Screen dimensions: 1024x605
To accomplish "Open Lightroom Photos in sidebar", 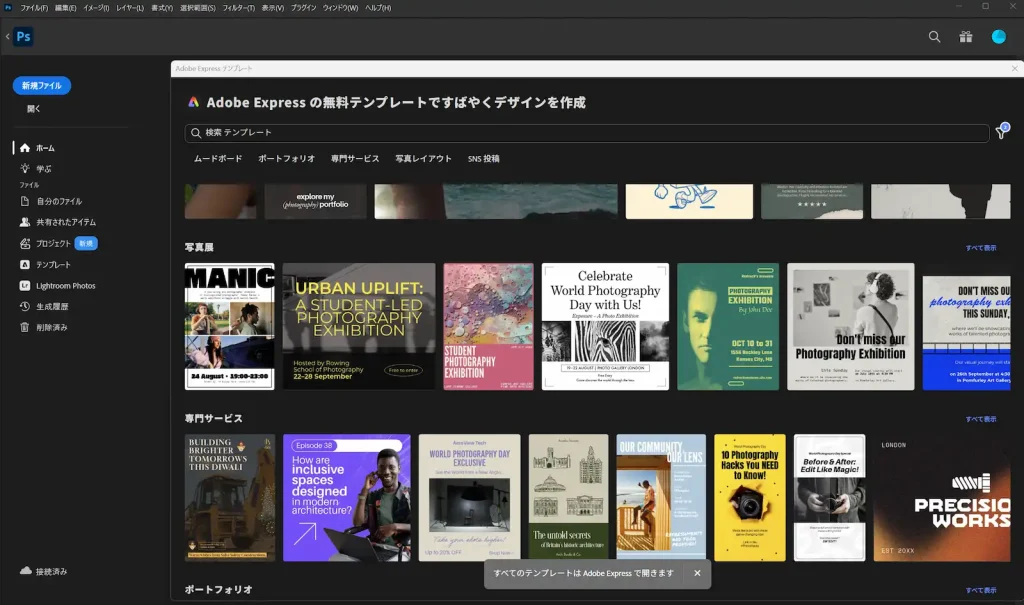I will 65,286.
